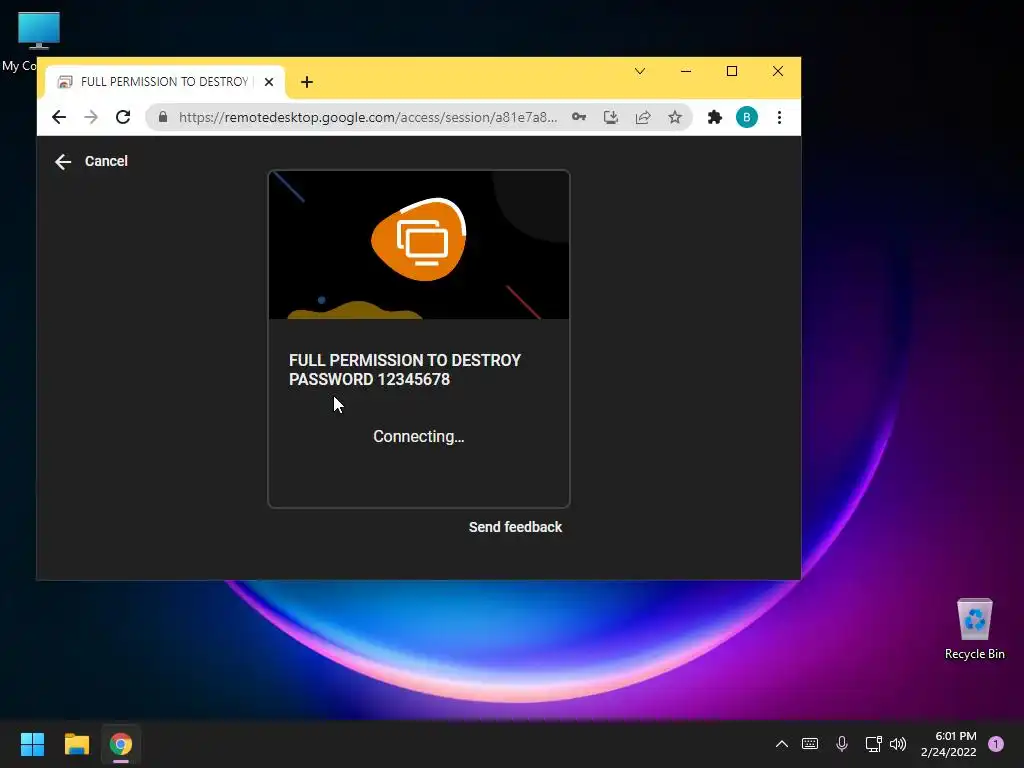Click the FULL PERMISSION TO DESTROY device name
The image size is (1024, 768).
pos(405,370)
